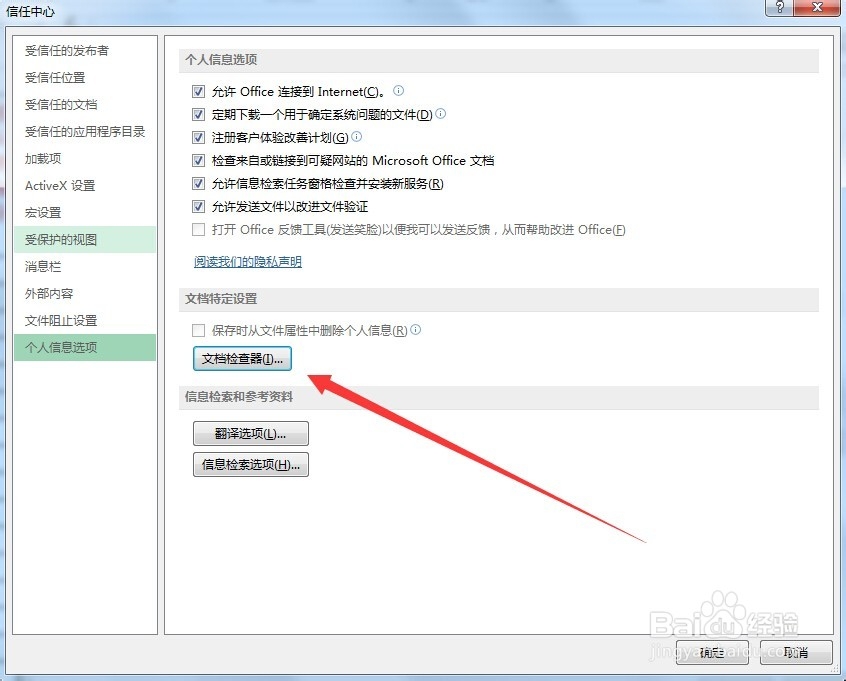Toggle 注册客户体验改善计划 checkbox

[x=199, y=138]
